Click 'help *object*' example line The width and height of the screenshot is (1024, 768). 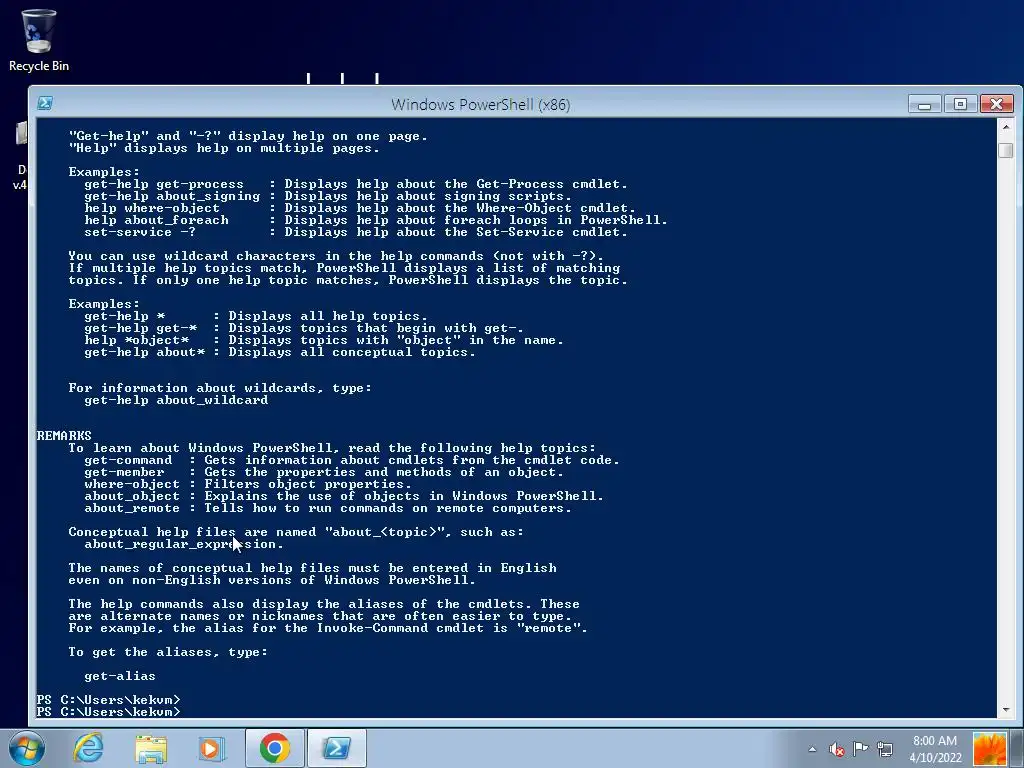click(x=324, y=340)
